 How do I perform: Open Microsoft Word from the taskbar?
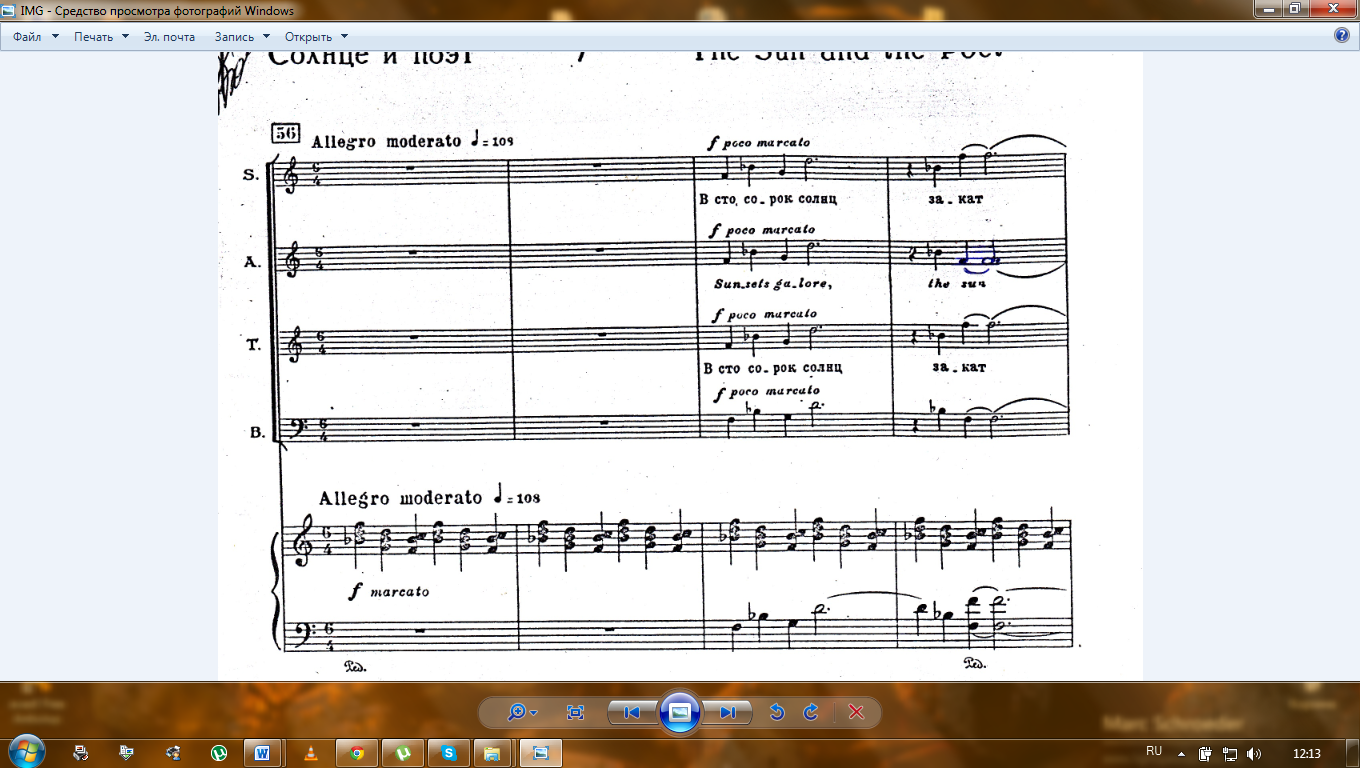coord(263,752)
